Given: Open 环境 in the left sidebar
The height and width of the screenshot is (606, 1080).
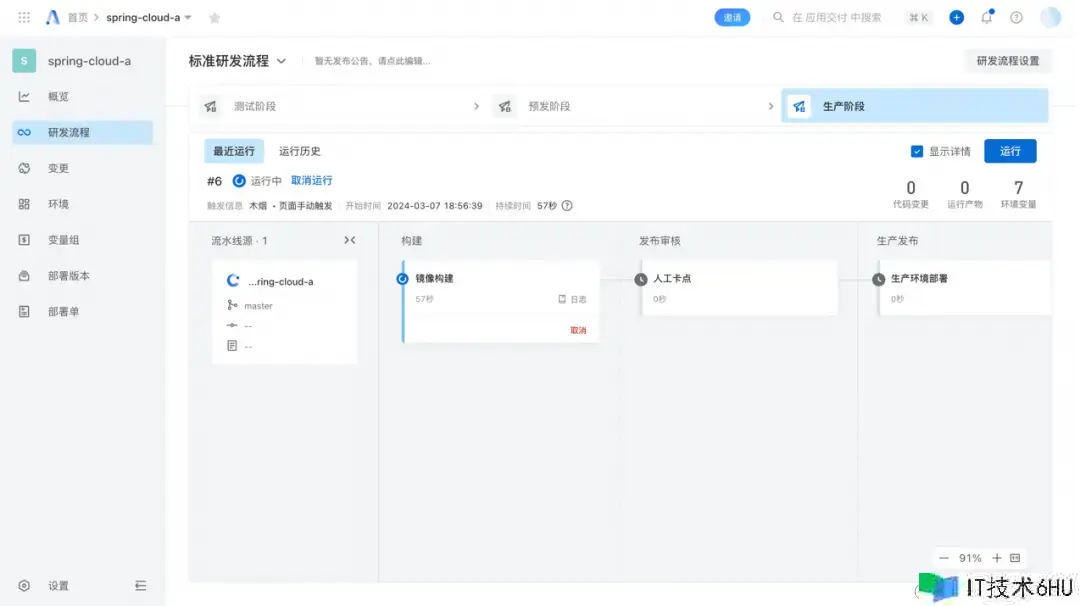Looking at the screenshot, I should click(x=58, y=204).
